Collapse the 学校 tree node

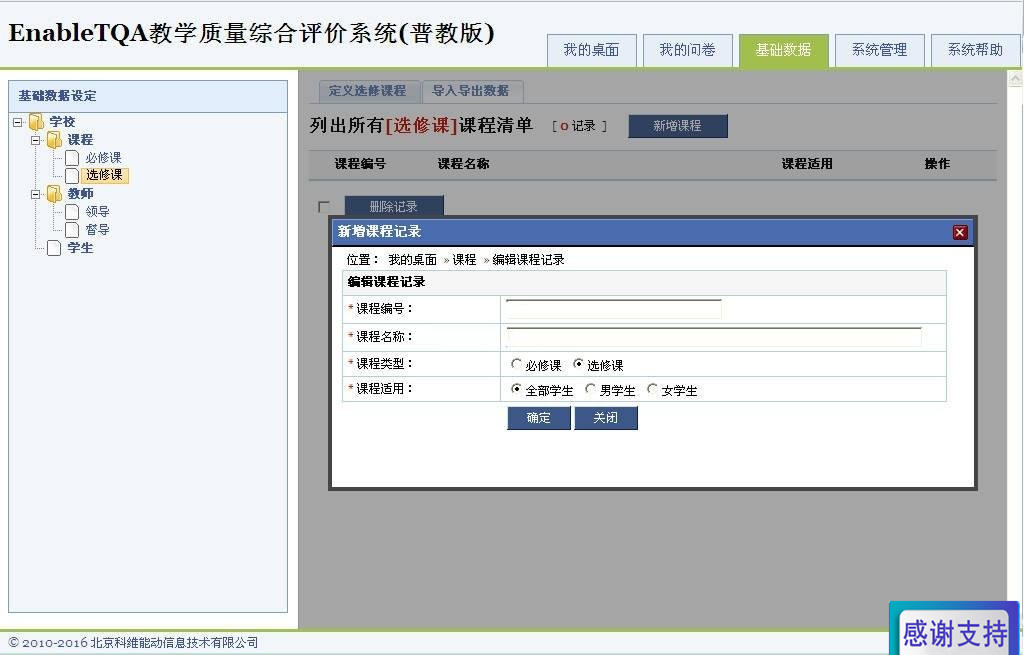point(18,122)
